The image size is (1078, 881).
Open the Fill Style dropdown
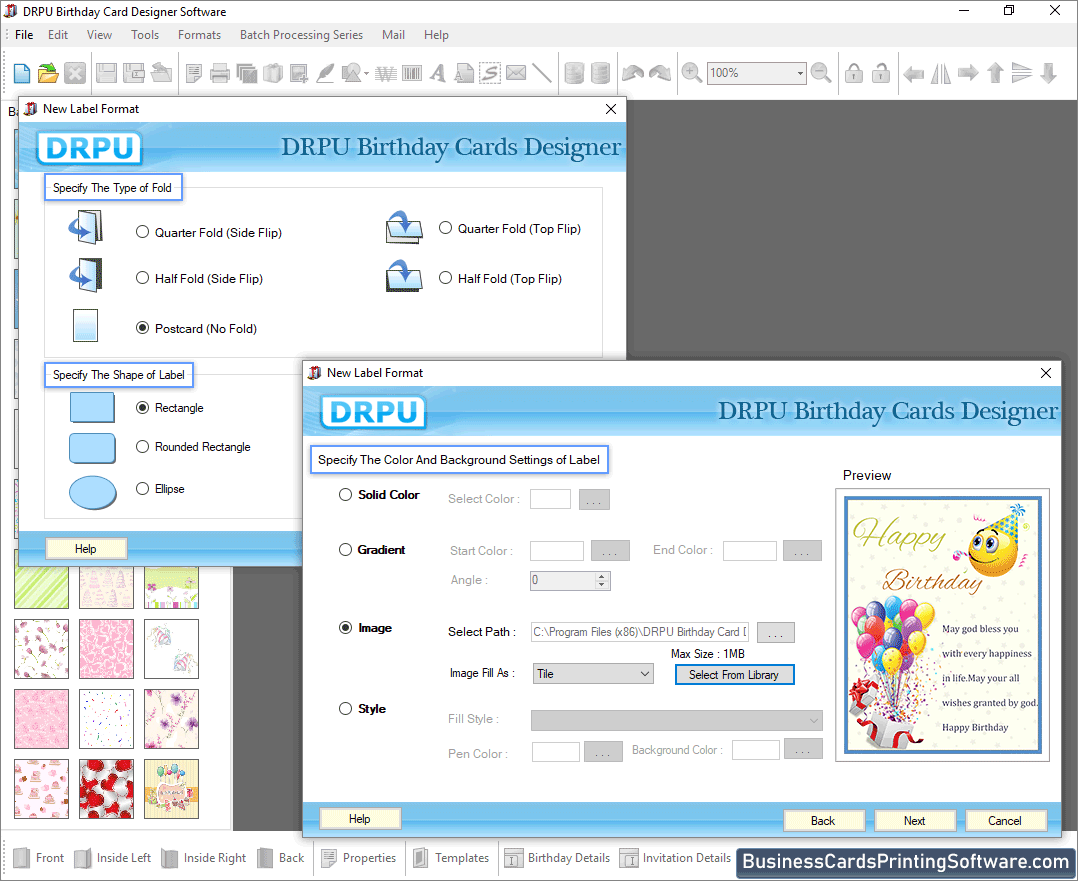click(x=676, y=720)
